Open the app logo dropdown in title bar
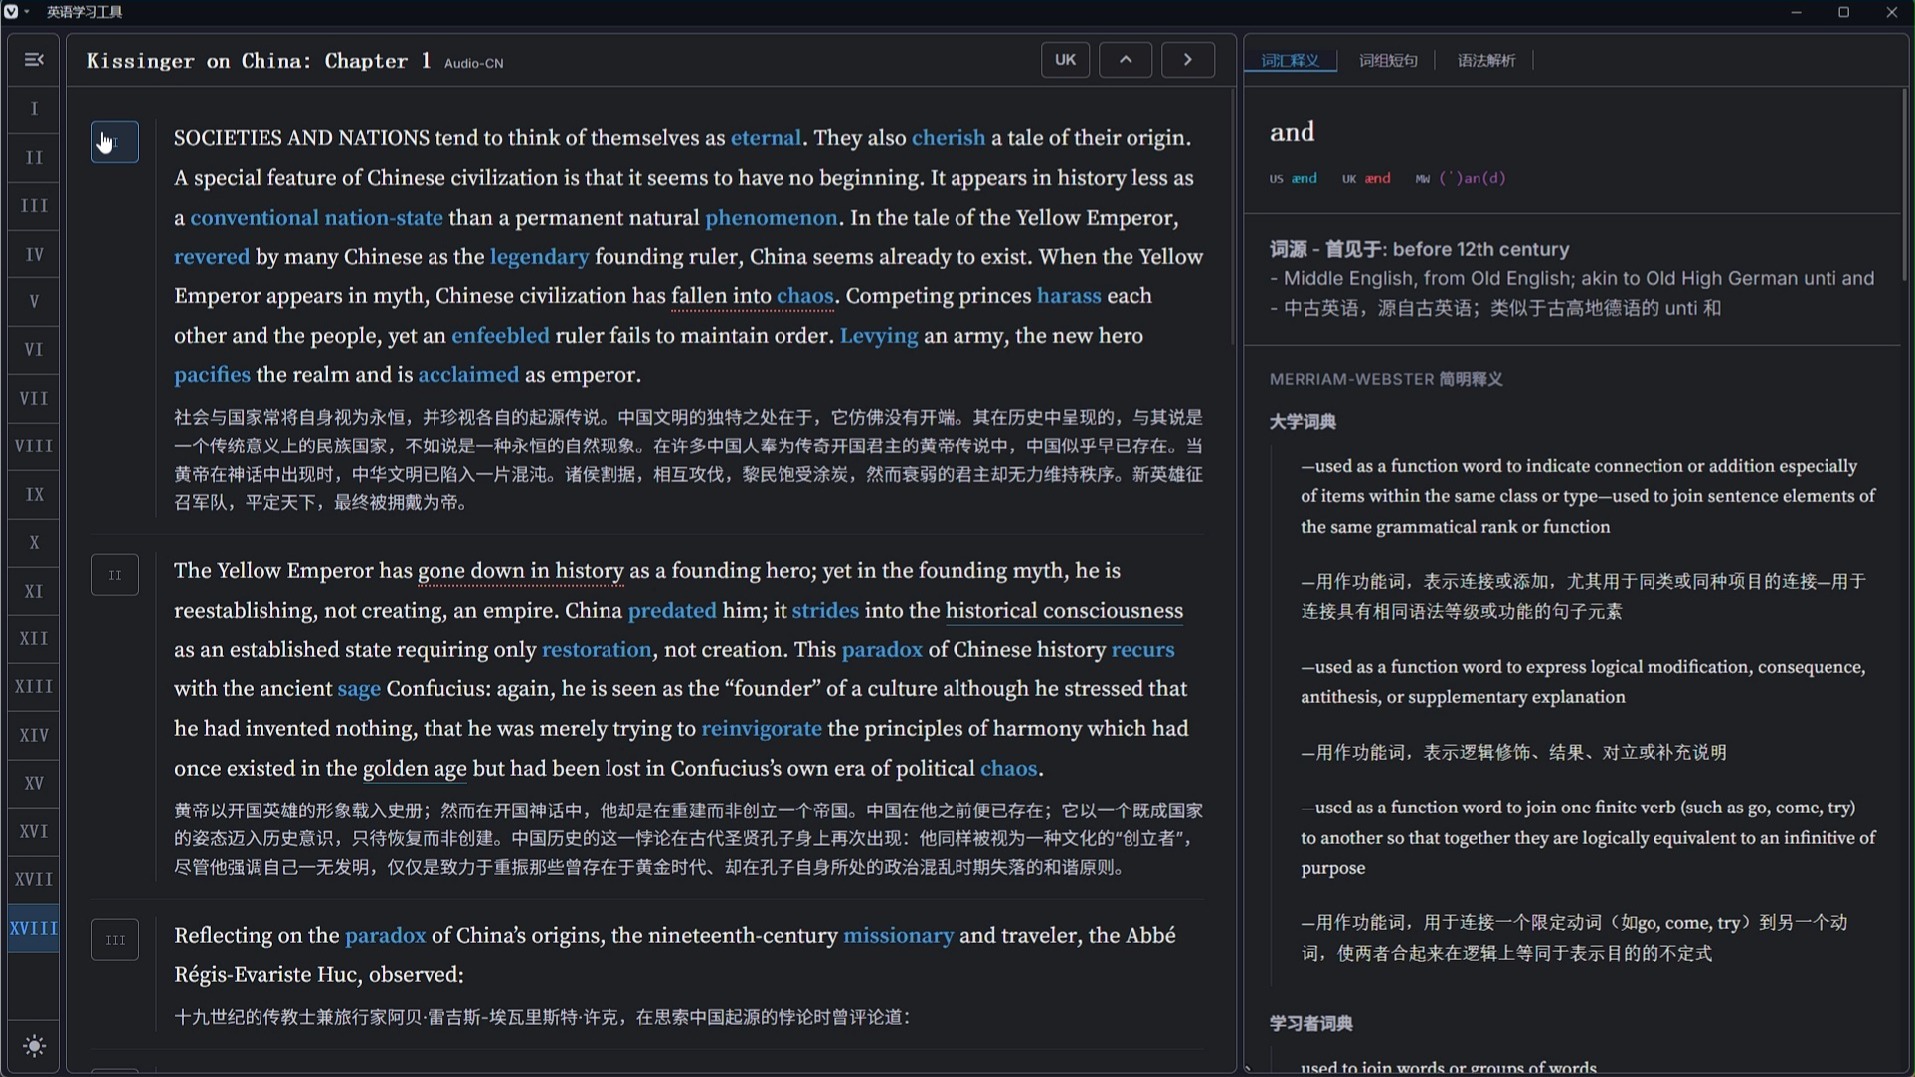This screenshot has width=1915, height=1077. point(15,12)
